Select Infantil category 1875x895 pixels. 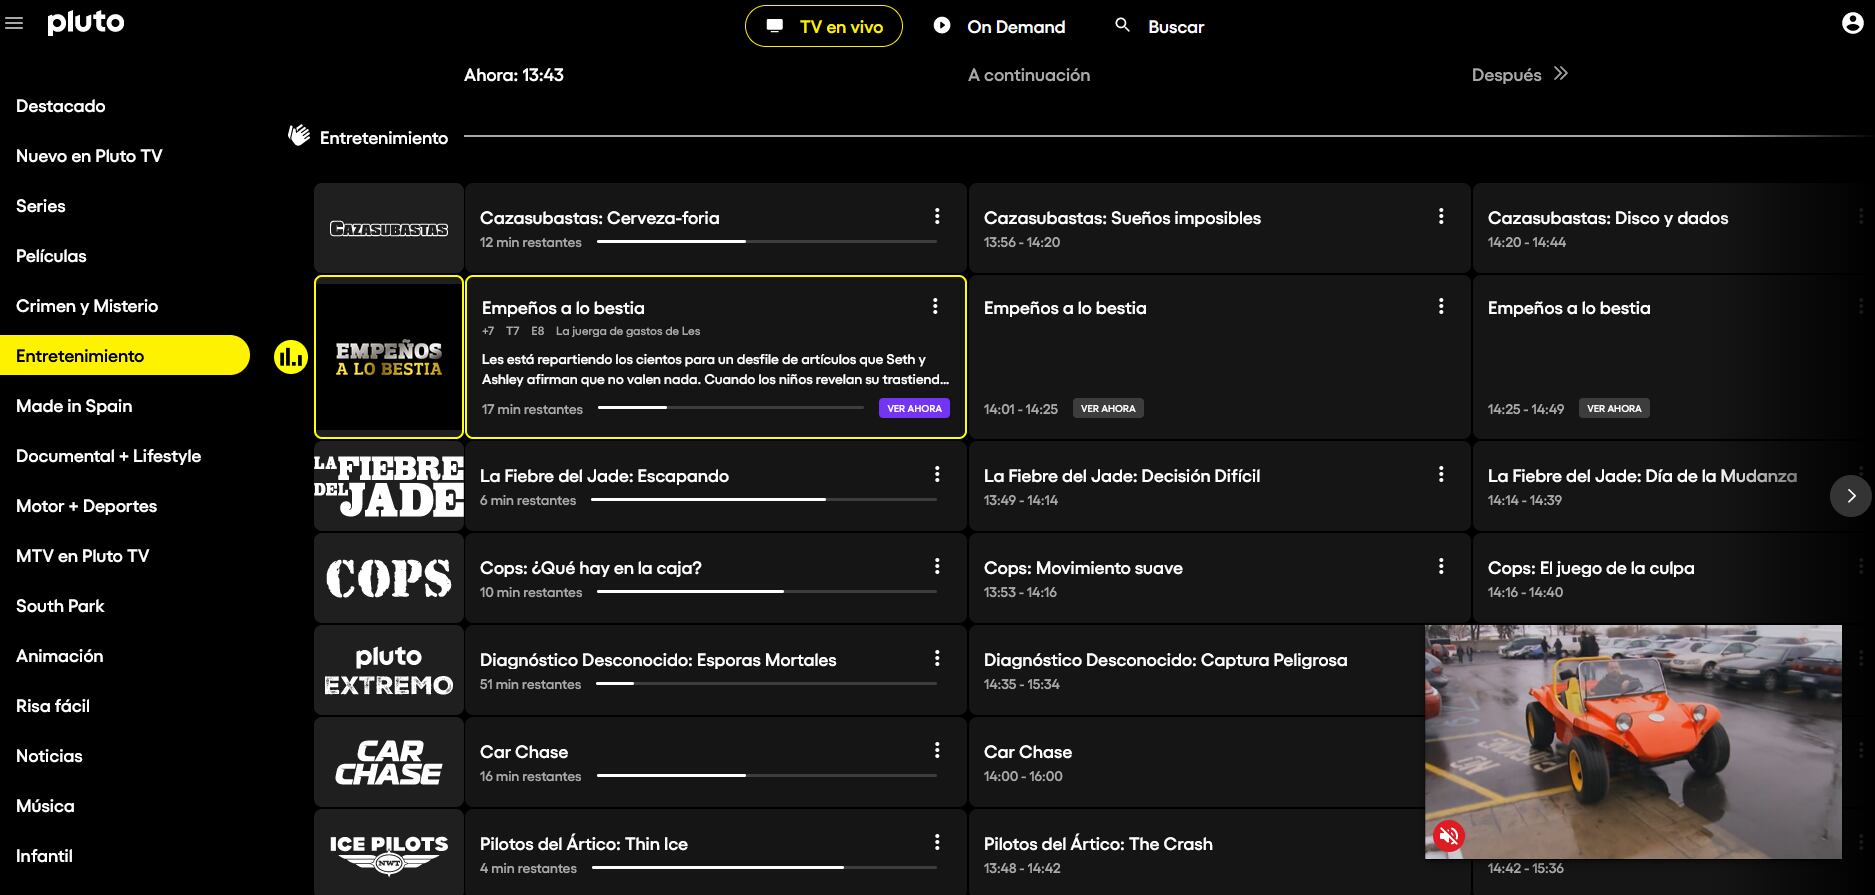point(44,856)
